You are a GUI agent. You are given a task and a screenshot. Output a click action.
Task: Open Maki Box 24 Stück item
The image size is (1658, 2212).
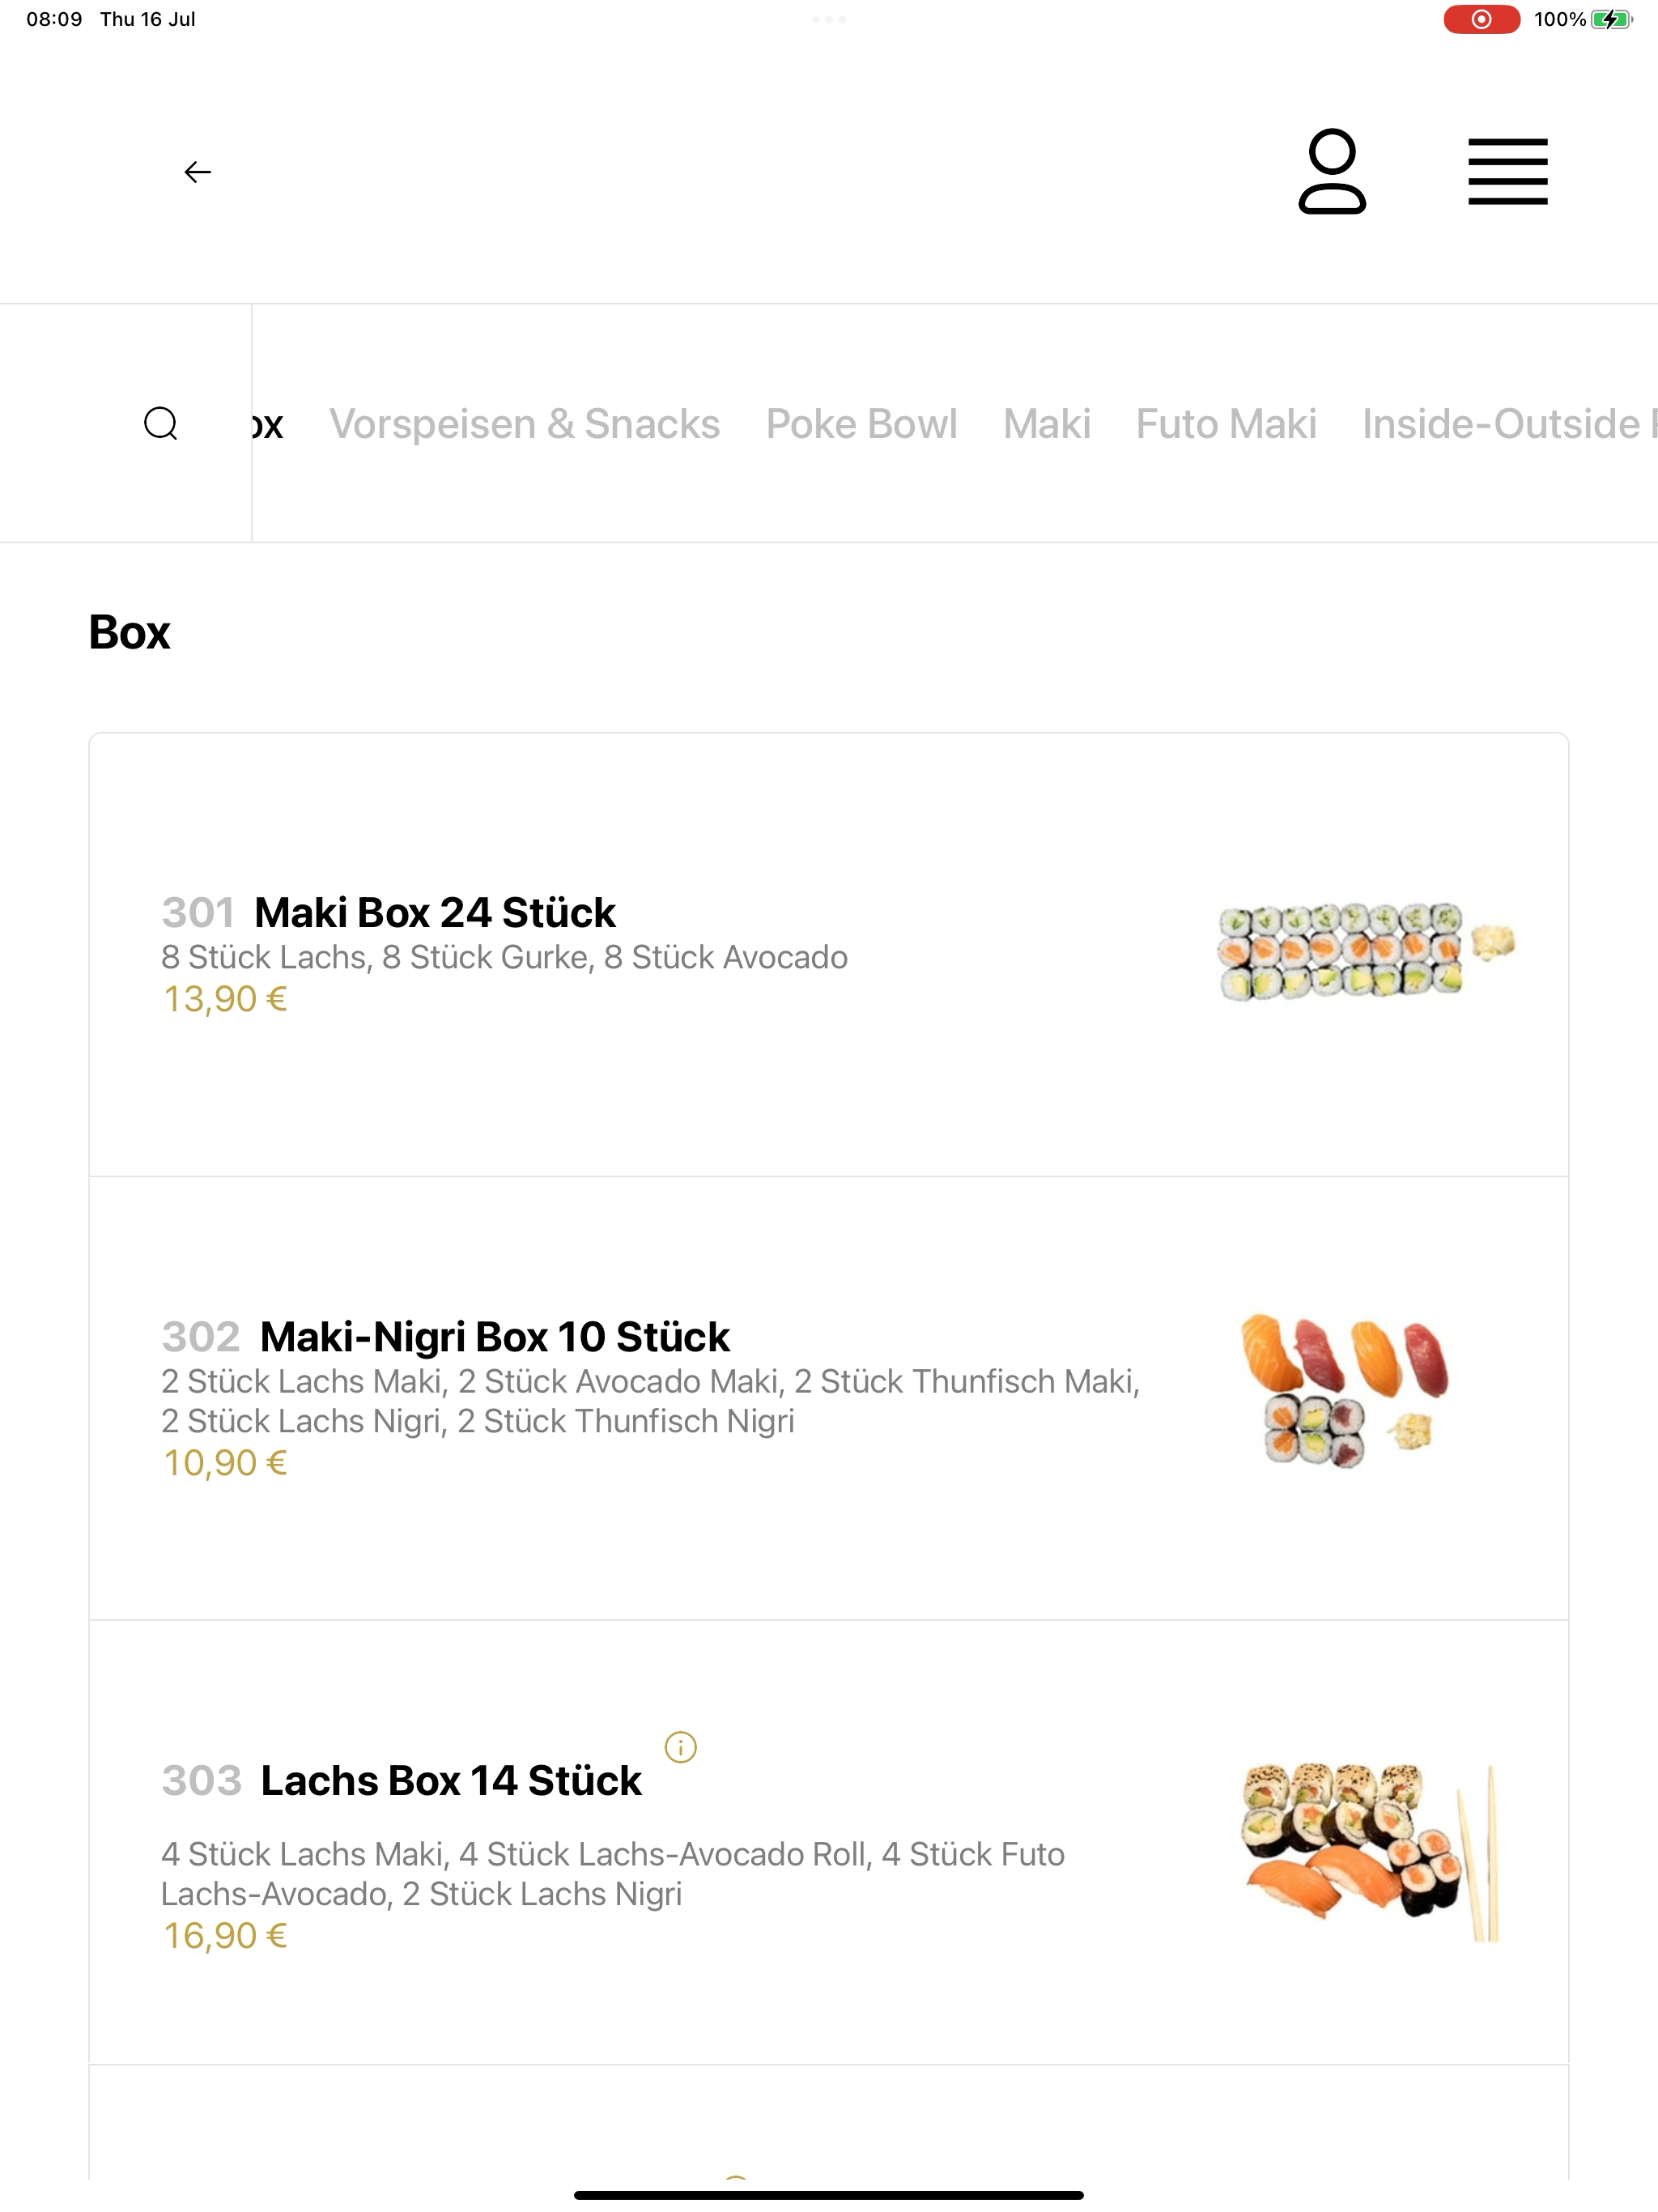[829, 955]
